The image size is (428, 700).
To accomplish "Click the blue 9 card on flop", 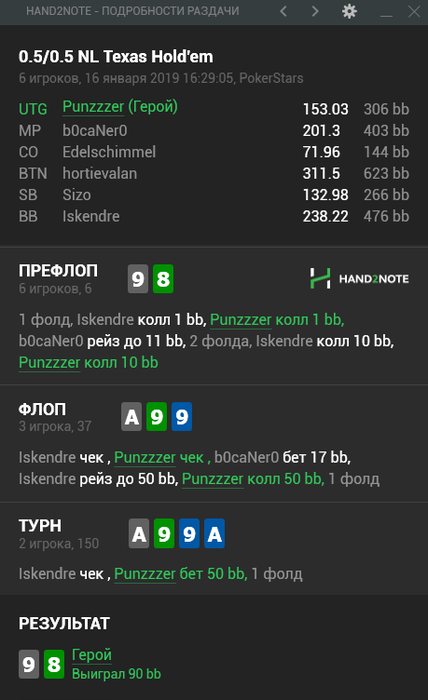I will tap(182, 417).
